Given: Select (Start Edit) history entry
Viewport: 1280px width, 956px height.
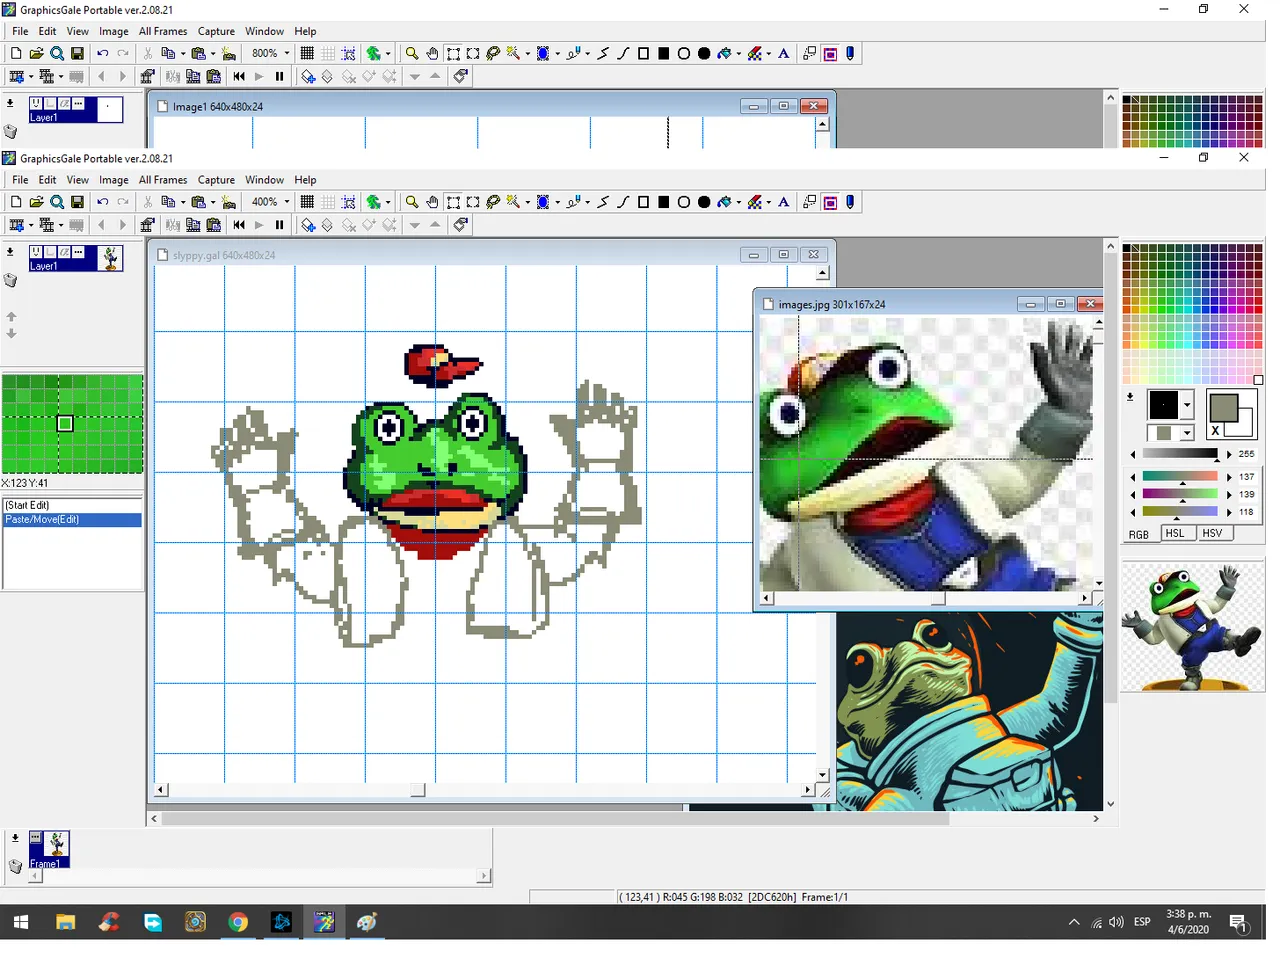Looking at the screenshot, I should 73,505.
